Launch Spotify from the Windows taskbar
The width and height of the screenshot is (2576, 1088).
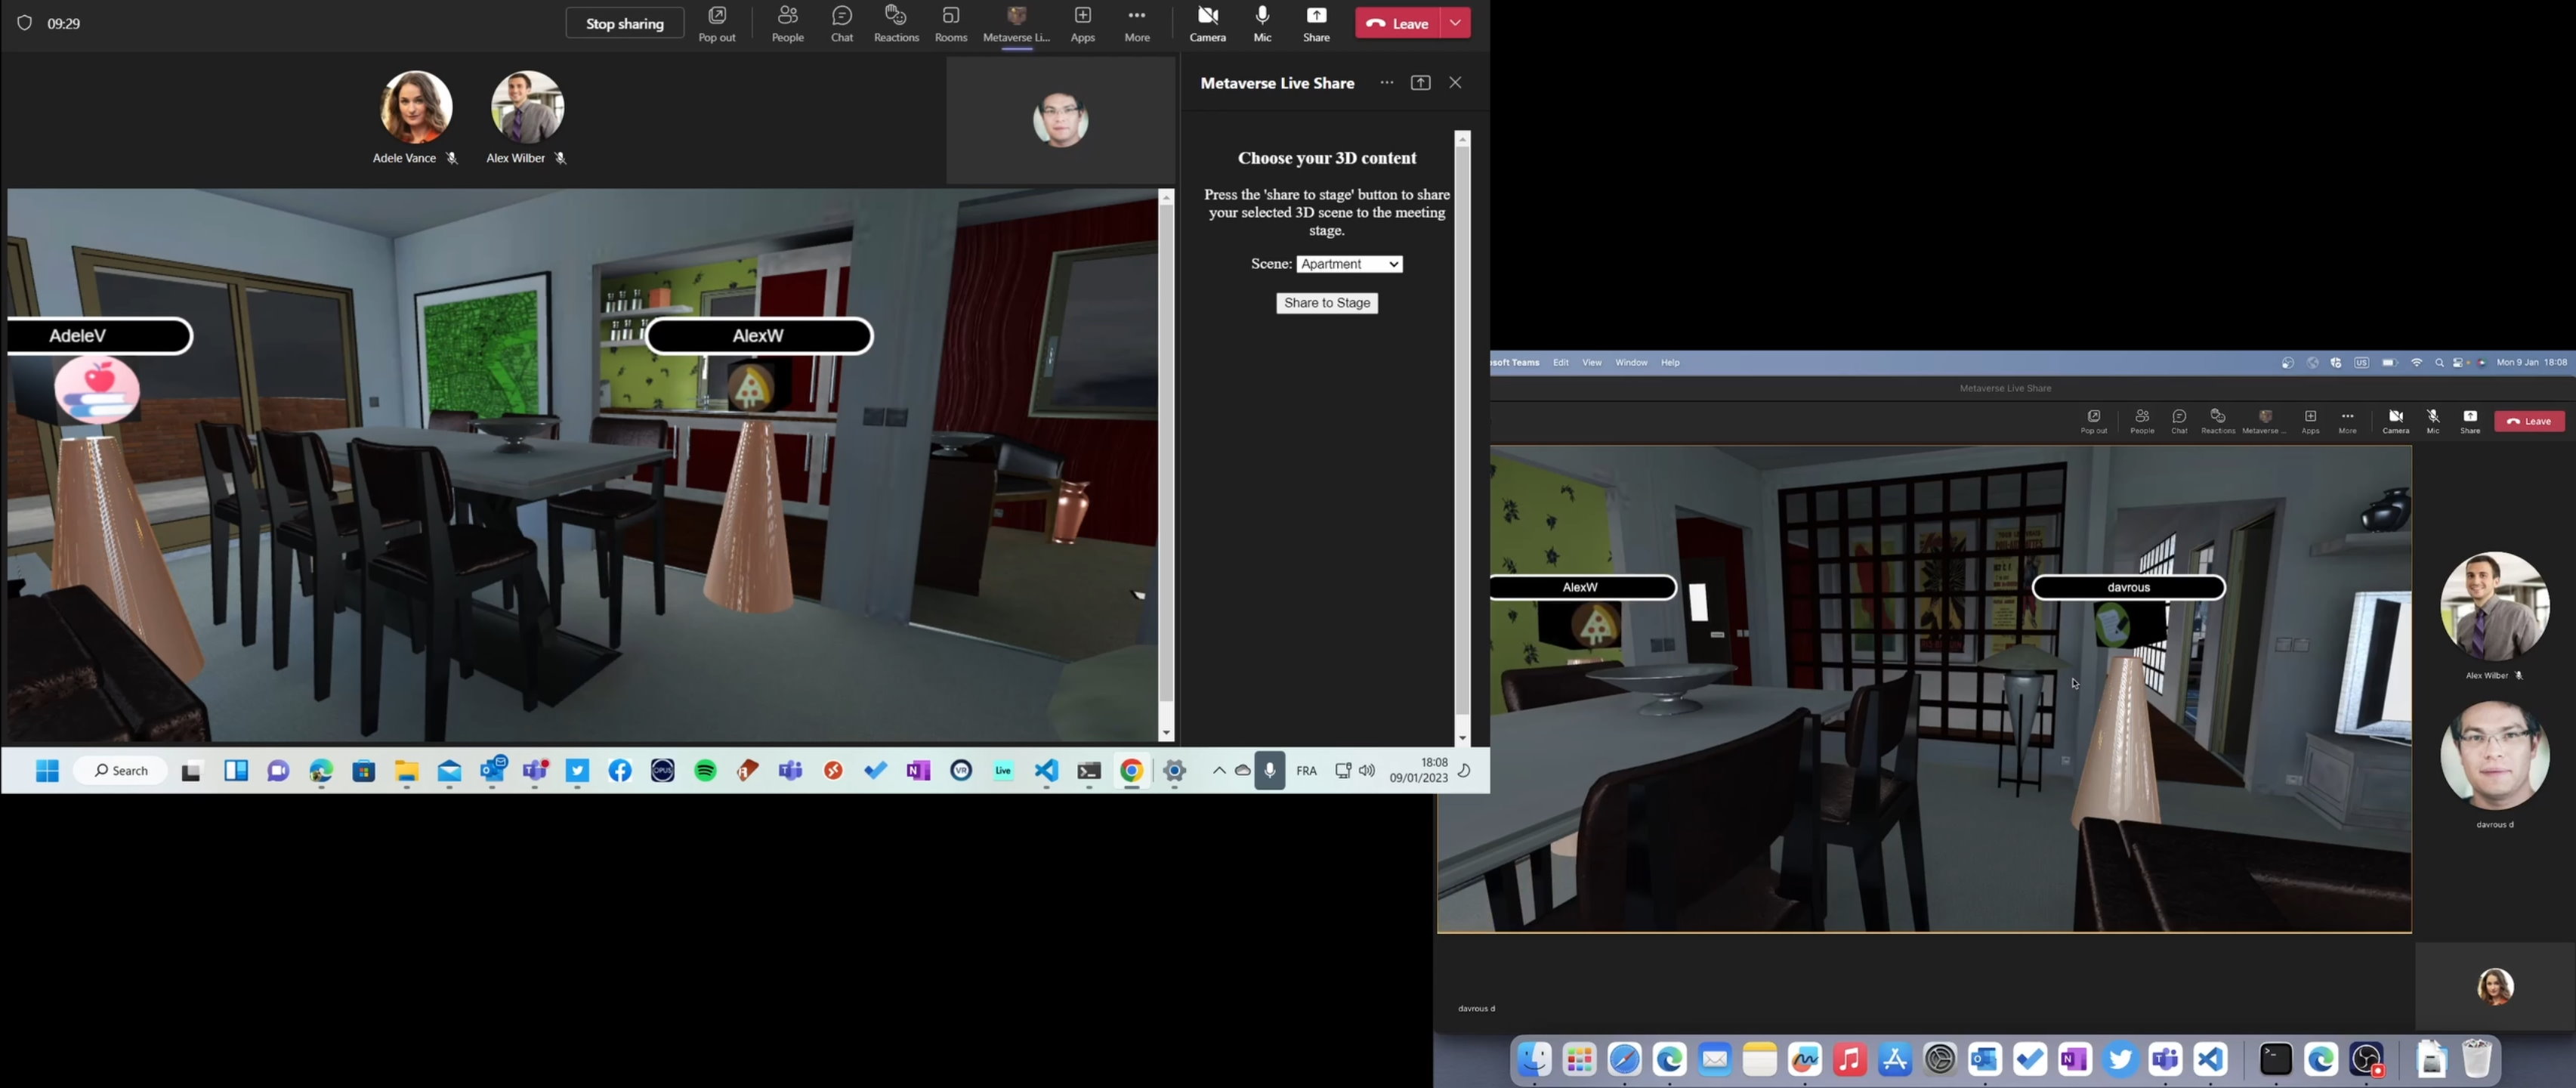[704, 770]
